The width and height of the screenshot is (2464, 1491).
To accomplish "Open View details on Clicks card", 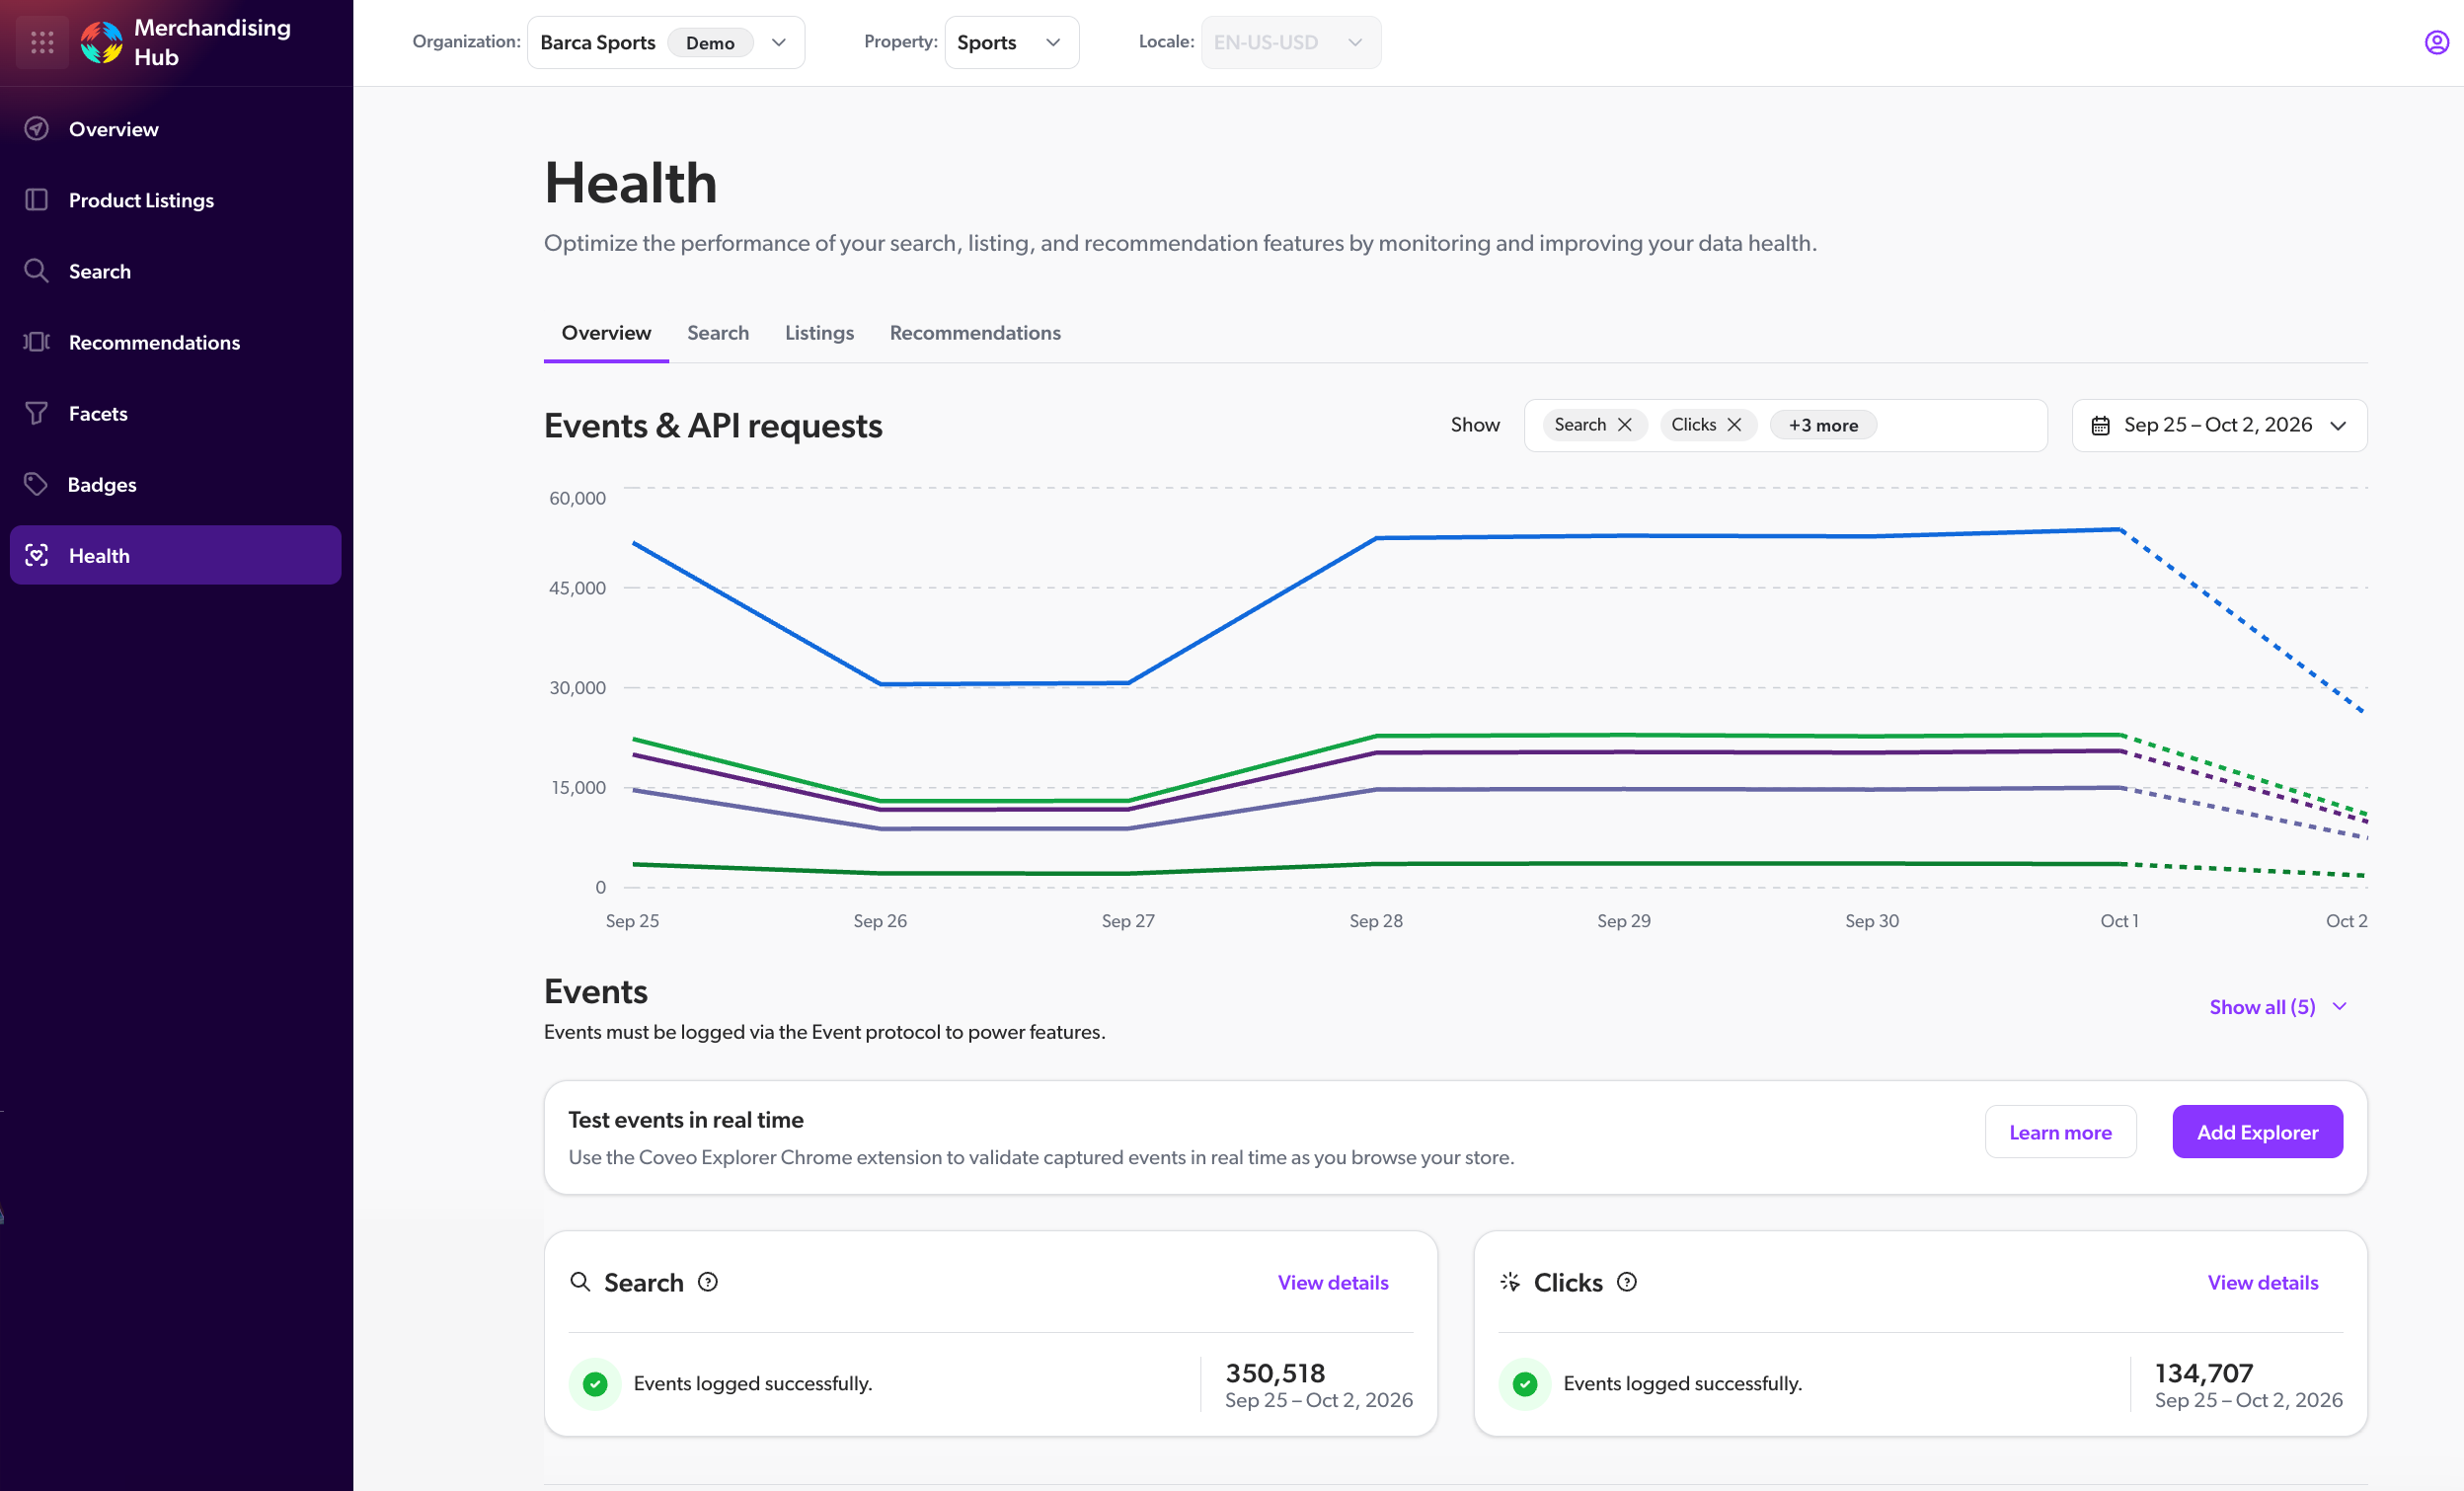I will (x=2262, y=1282).
